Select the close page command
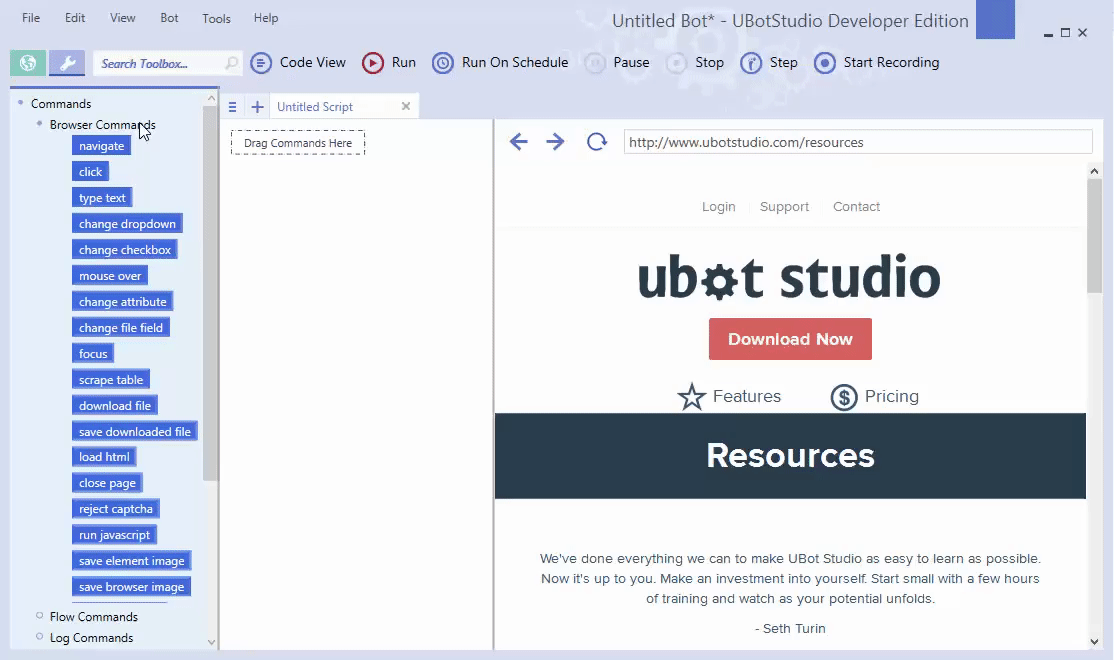Image resolution: width=1114 pixels, height=660 pixels. point(107,483)
